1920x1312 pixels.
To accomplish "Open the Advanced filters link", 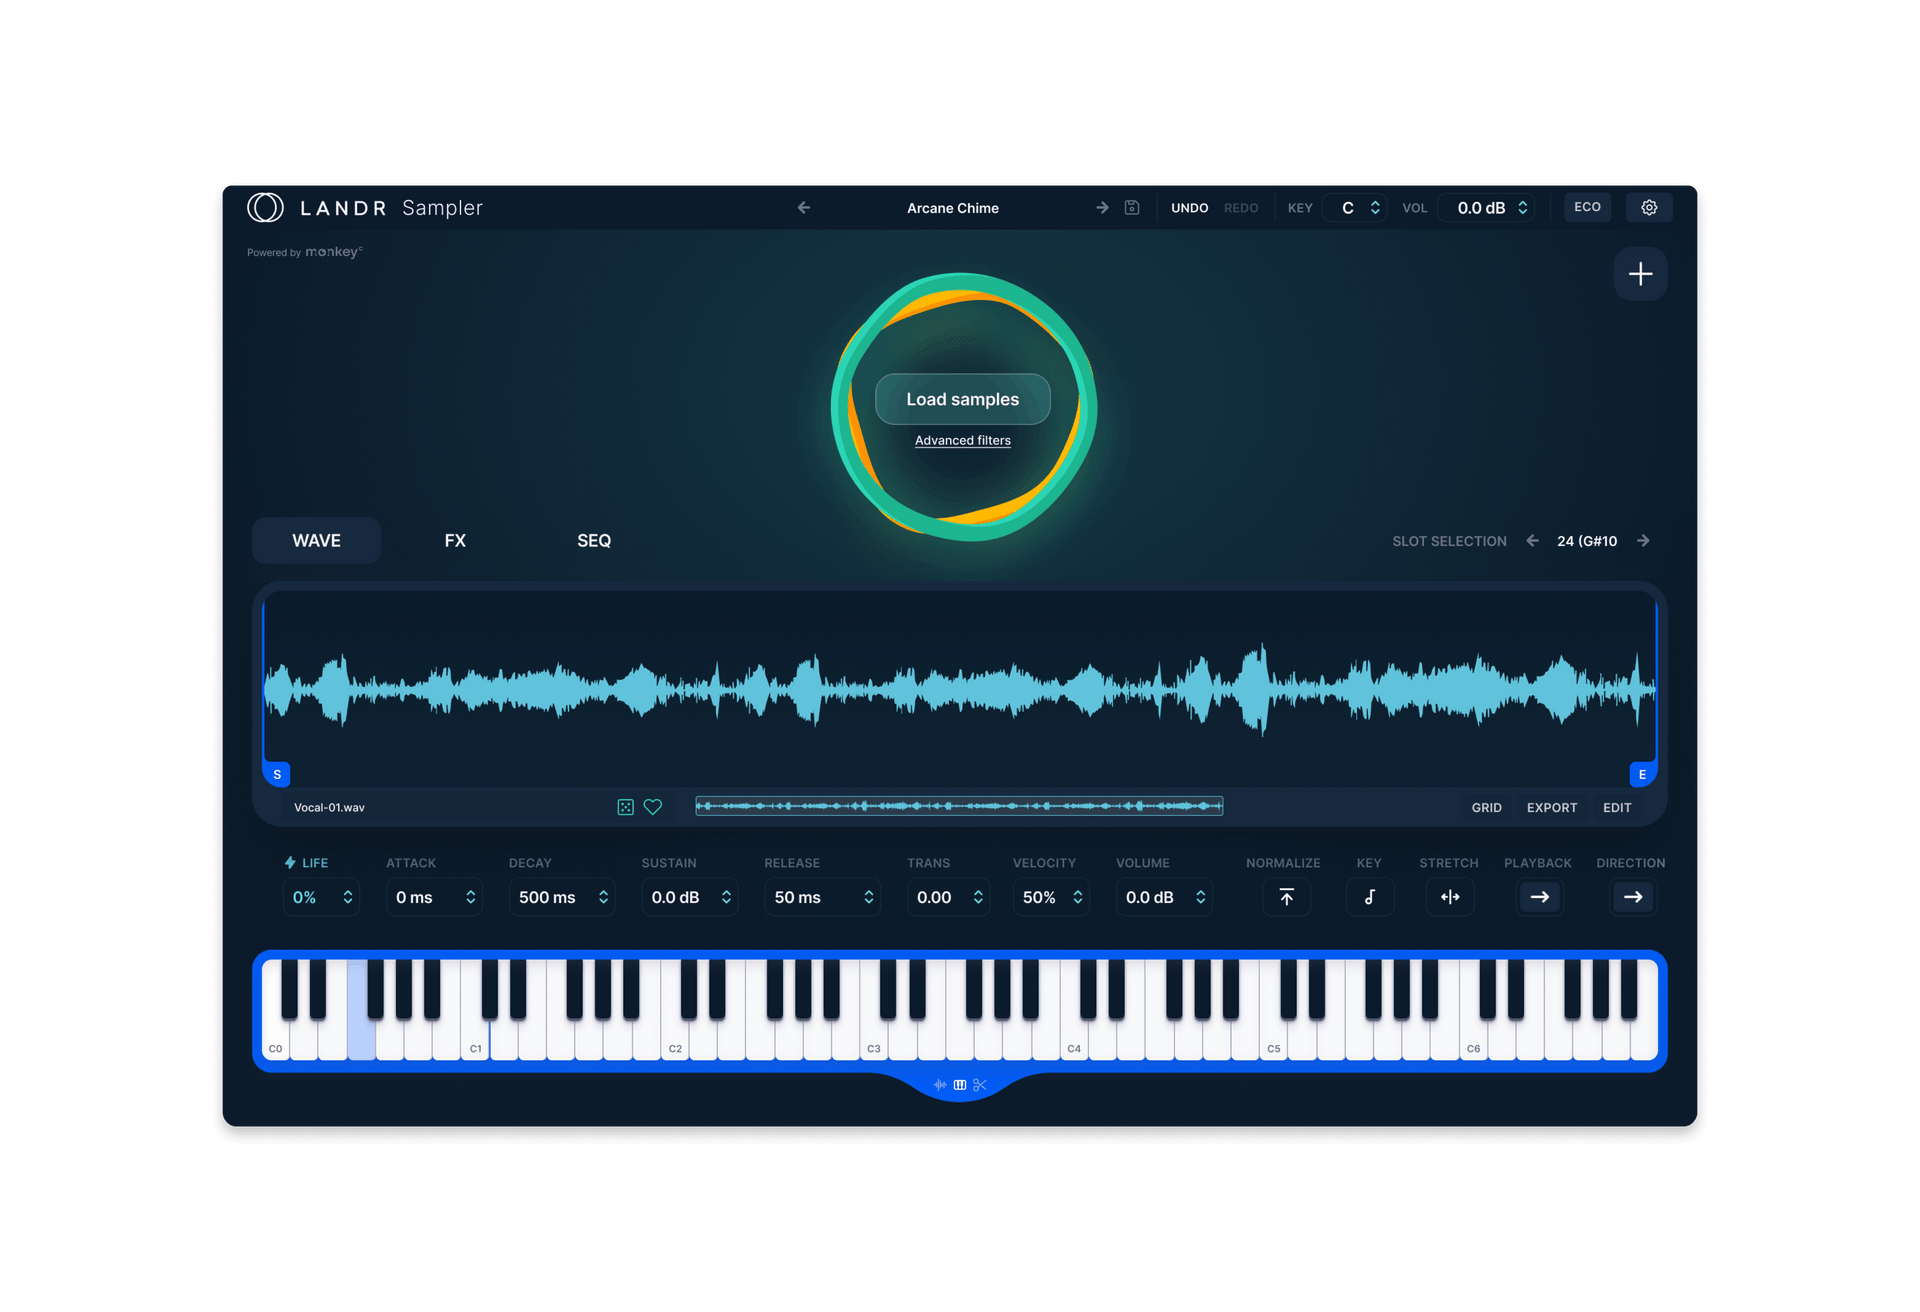I will tap(962, 440).
